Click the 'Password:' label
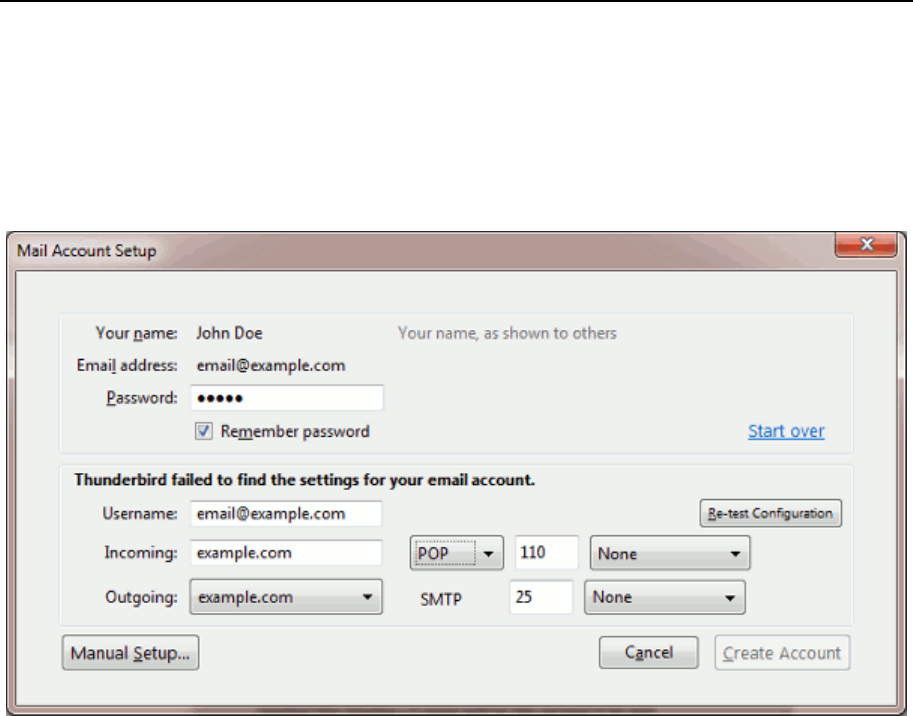This screenshot has width=913, height=716. (141, 398)
